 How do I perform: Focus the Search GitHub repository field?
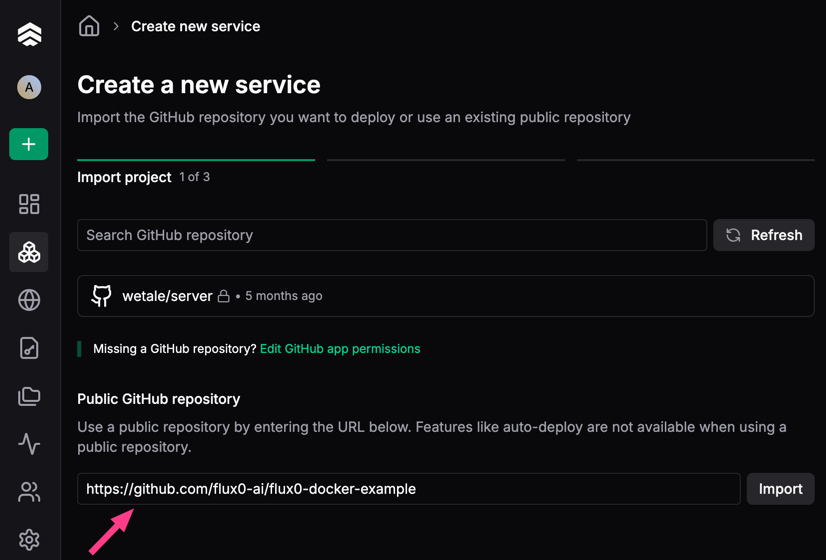(392, 235)
